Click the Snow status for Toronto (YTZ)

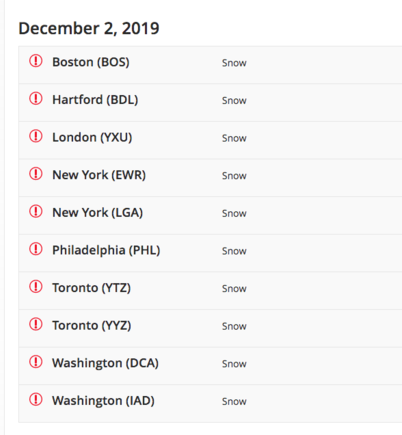tap(234, 289)
